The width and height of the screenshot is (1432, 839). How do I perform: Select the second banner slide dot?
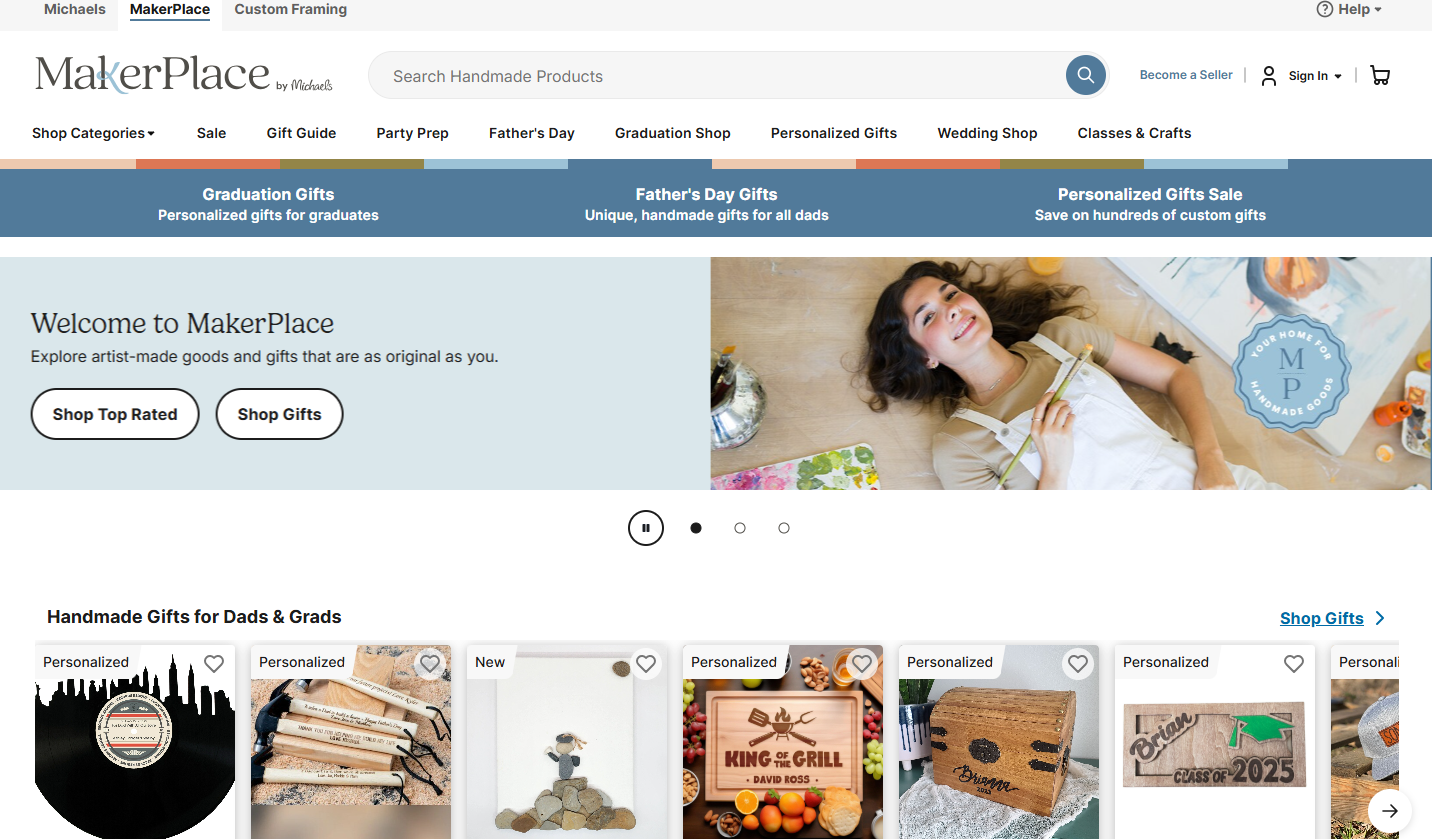[x=740, y=528]
